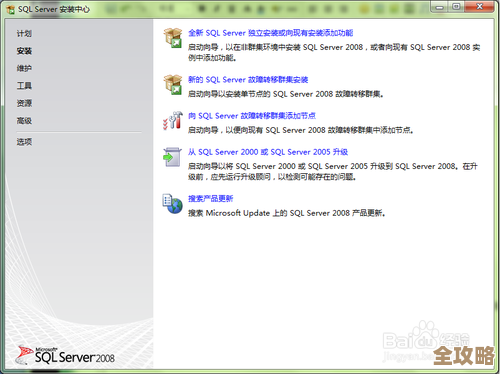Open link 从 SQL Server 2000 或 SQL Server 2005 升级

point(268,152)
